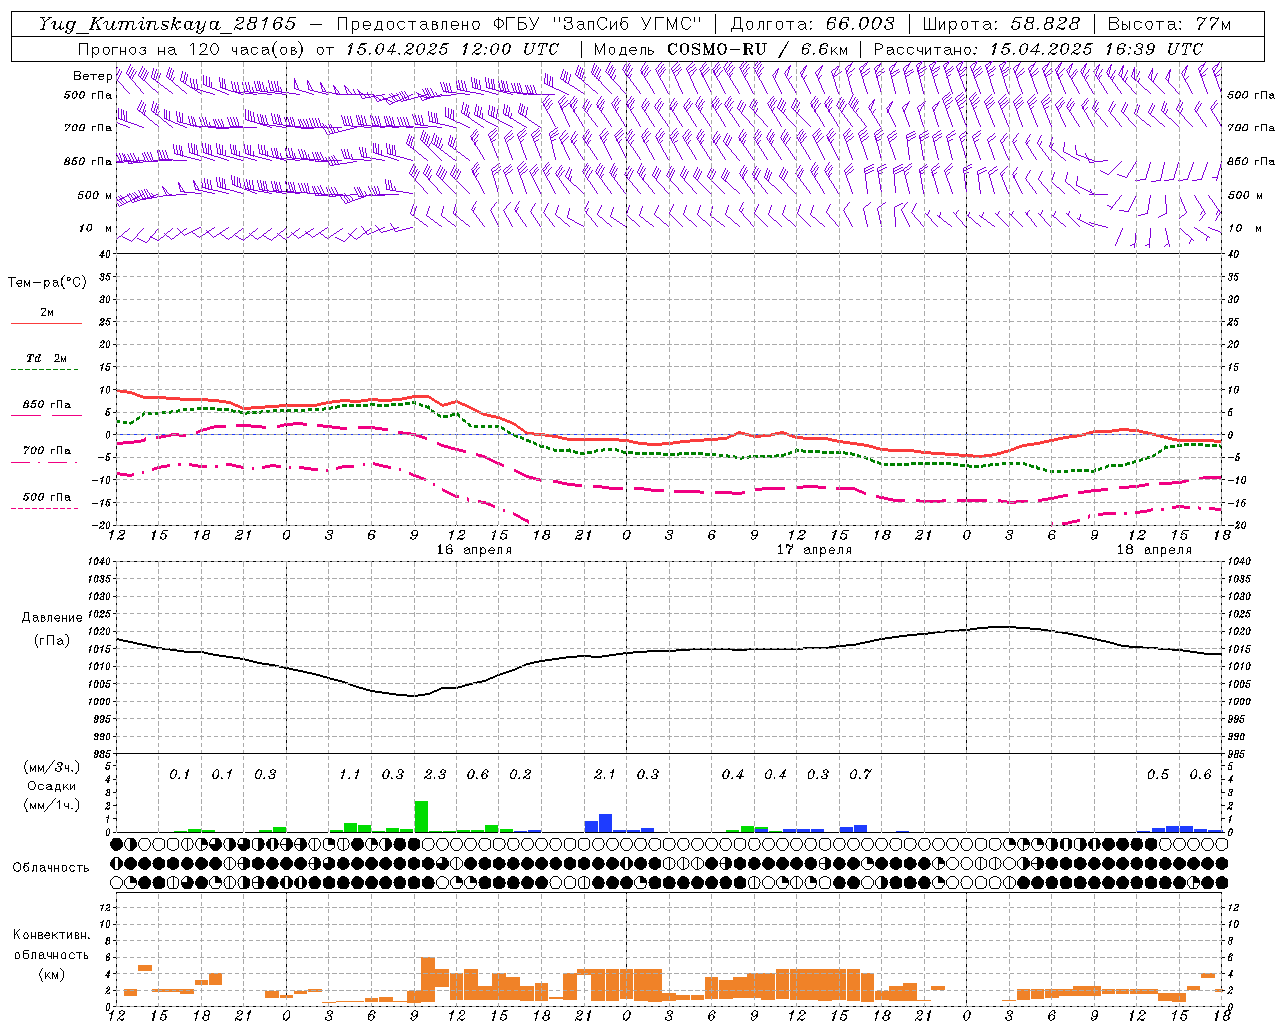The image size is (1280, 1024).
Task: Click the Широта: 58.828 latitude value
Action: (x=1001, y=24)
